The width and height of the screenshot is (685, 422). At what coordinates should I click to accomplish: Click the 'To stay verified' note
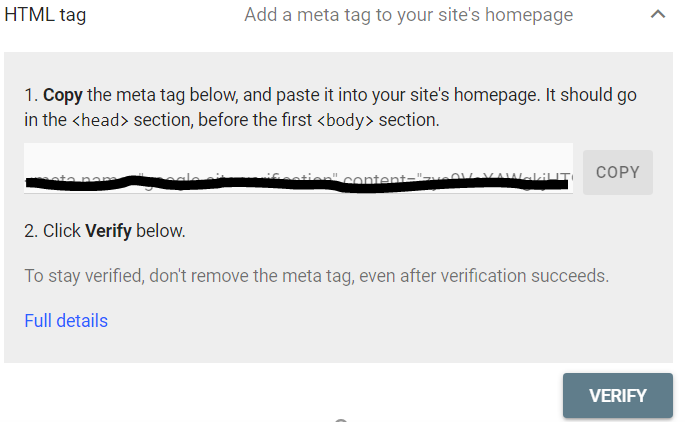[316, 275]
